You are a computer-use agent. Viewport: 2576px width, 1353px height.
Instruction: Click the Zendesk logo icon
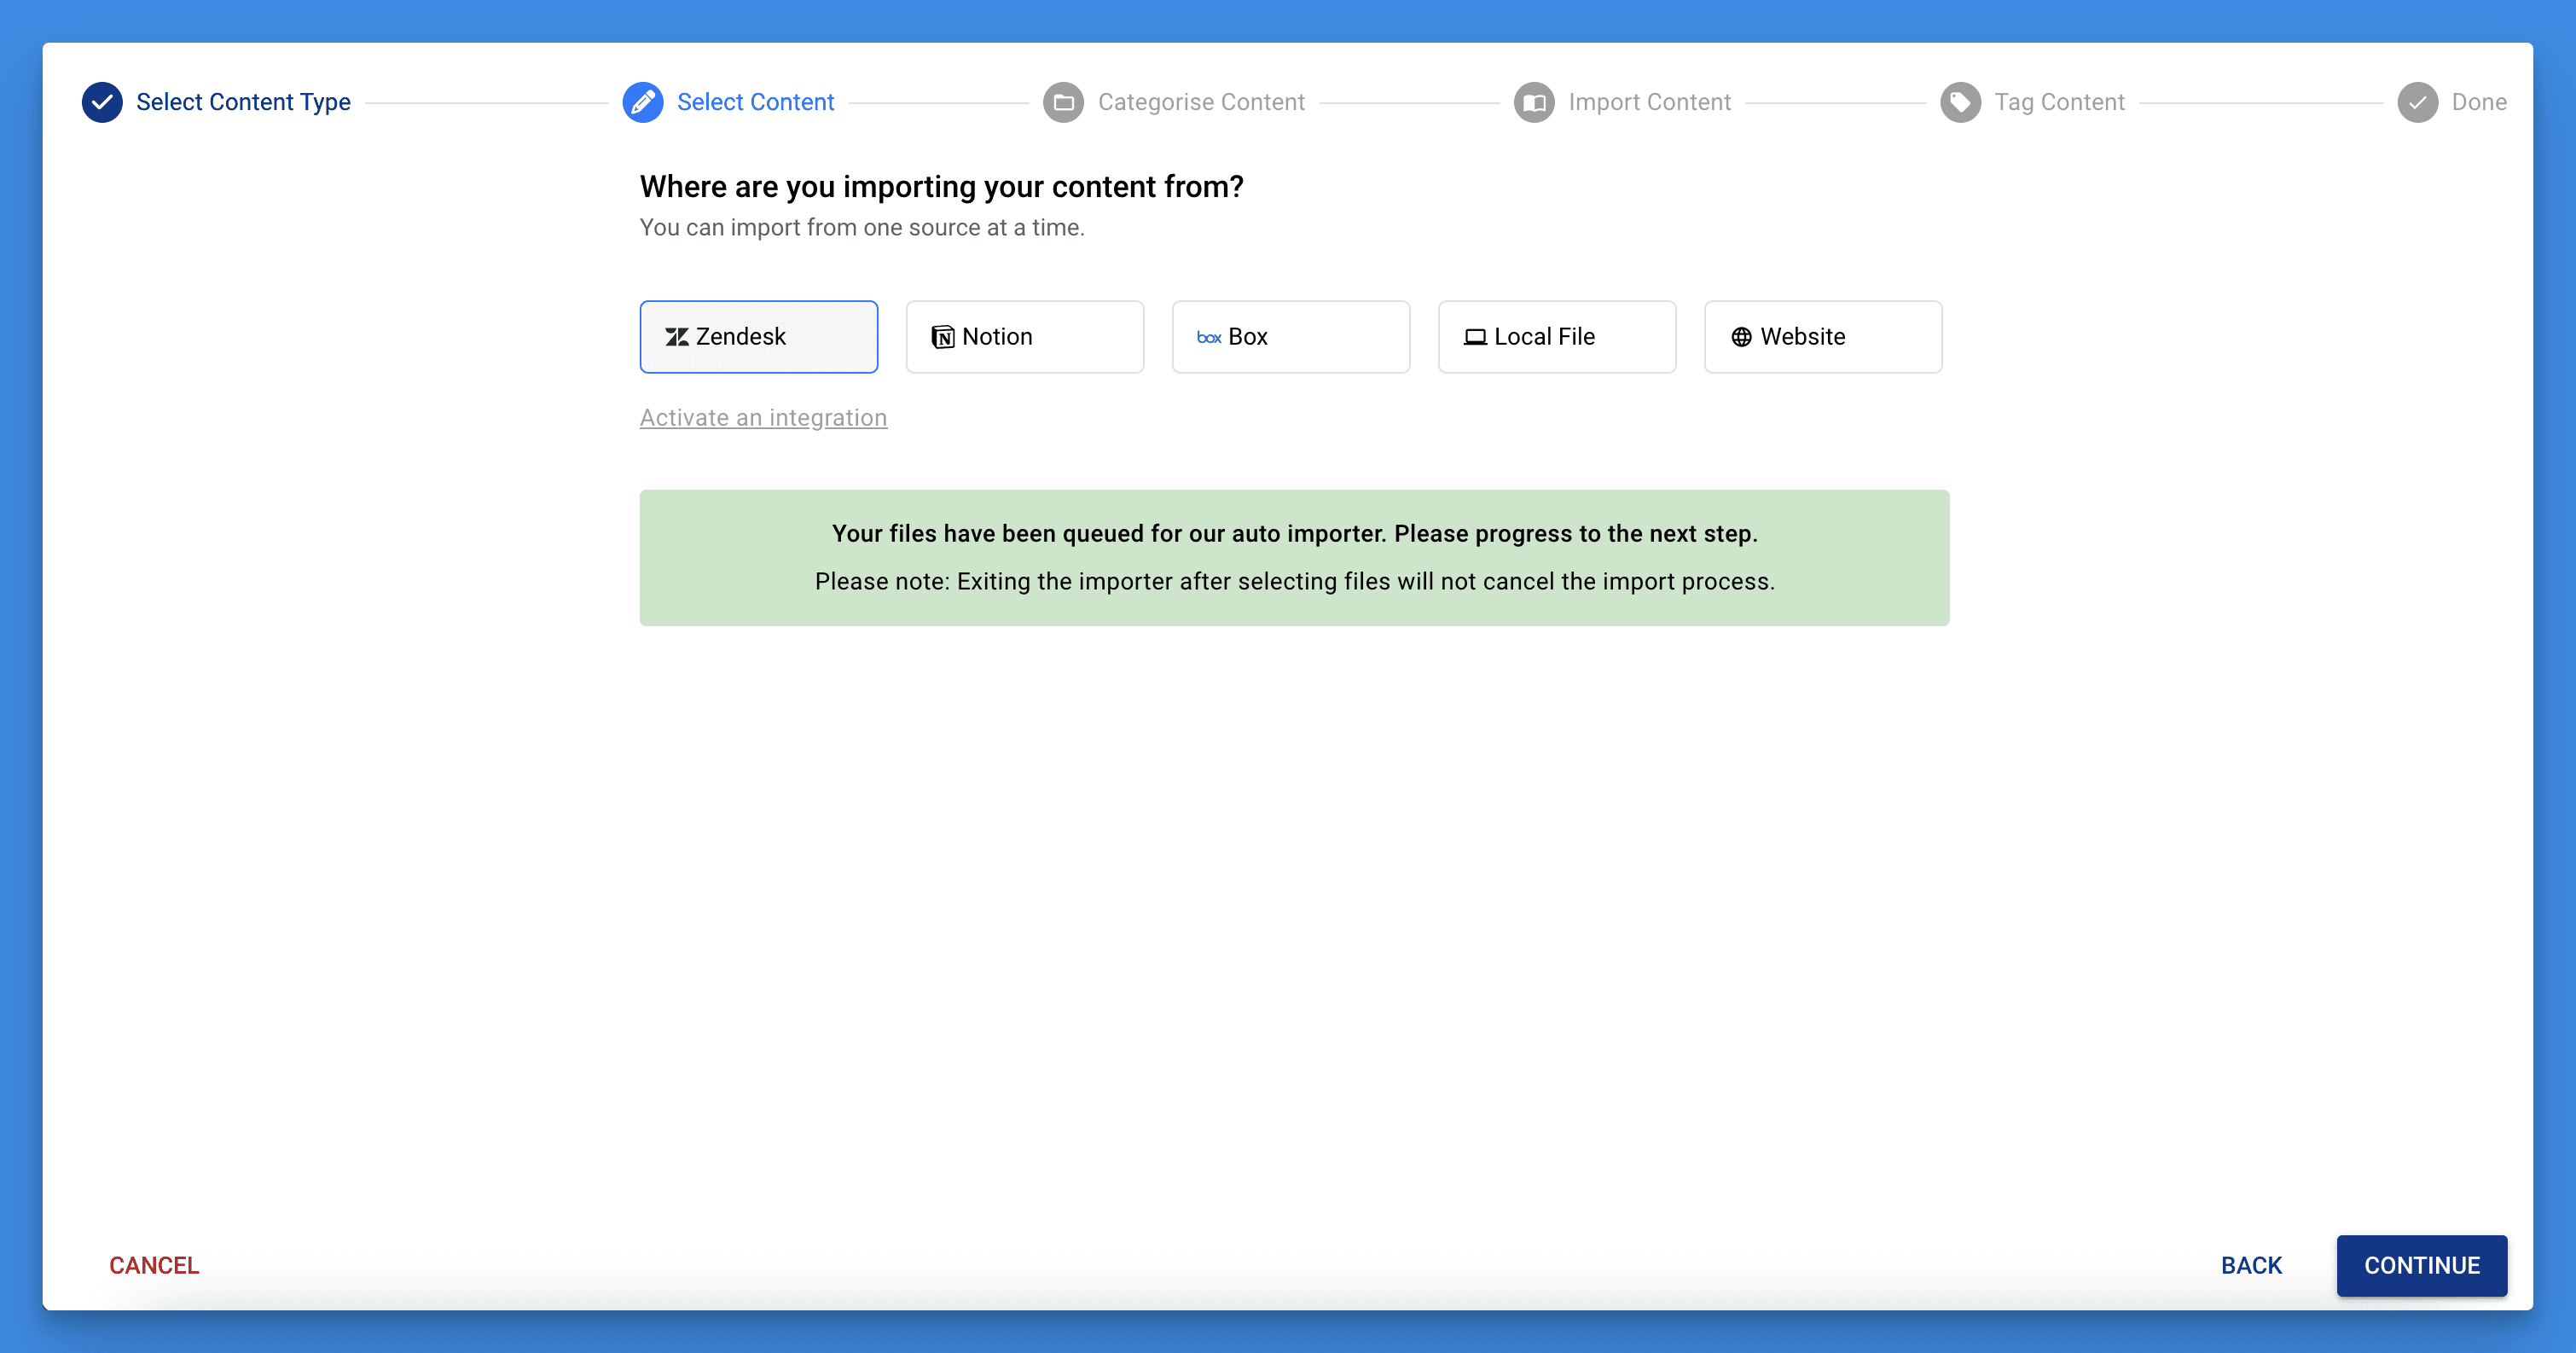click(x=677, y=337)
